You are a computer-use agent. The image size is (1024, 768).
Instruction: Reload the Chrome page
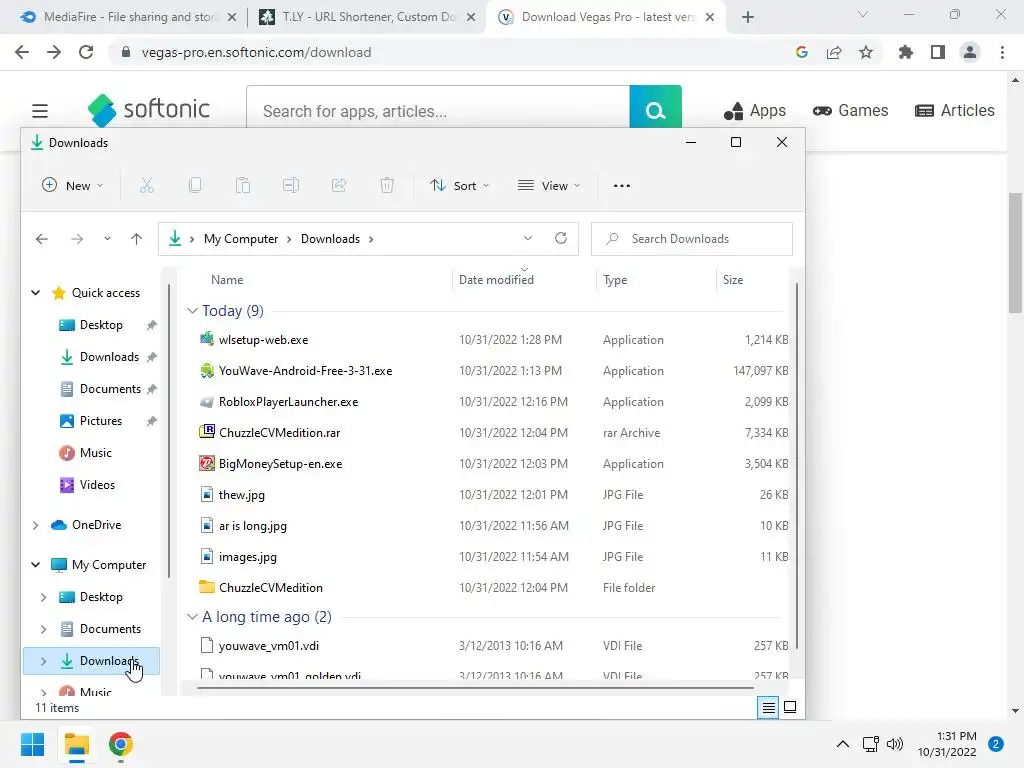click(86, 52)
